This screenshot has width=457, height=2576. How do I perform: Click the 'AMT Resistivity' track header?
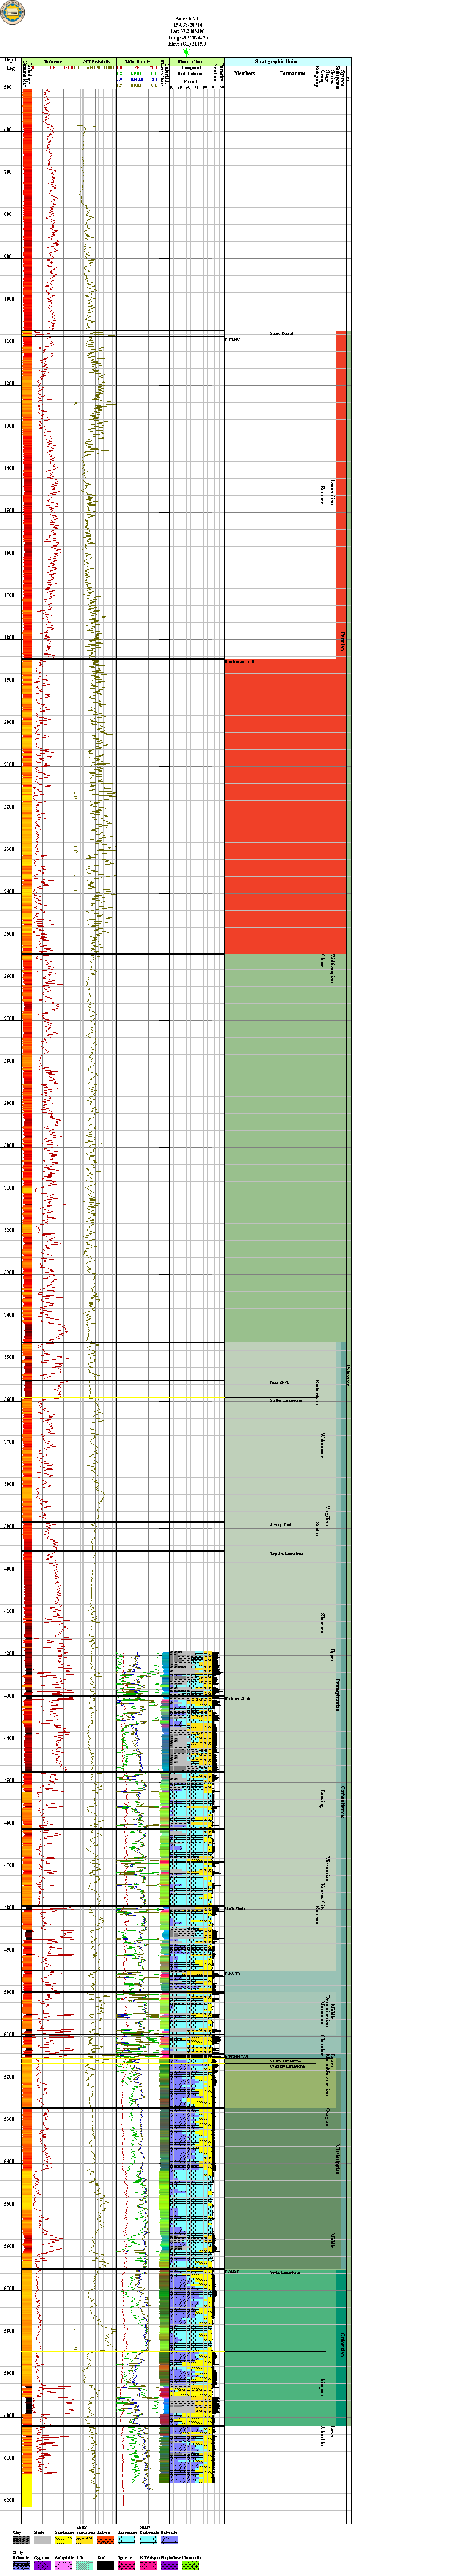(95, 62)
